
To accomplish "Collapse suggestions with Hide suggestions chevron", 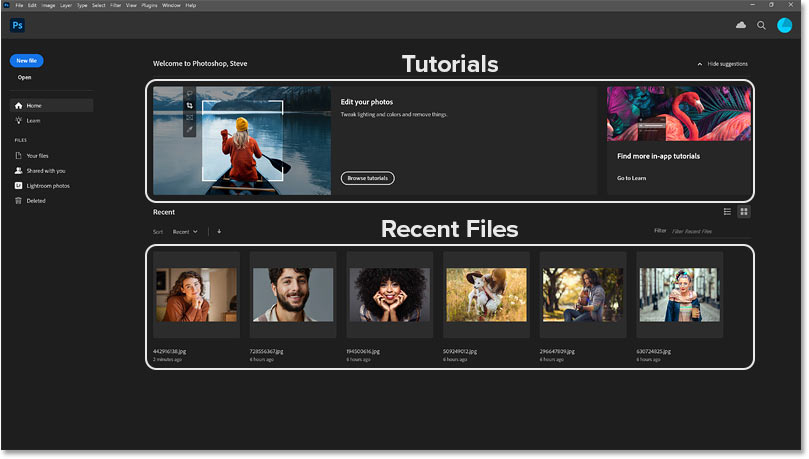I will point(700,64).
